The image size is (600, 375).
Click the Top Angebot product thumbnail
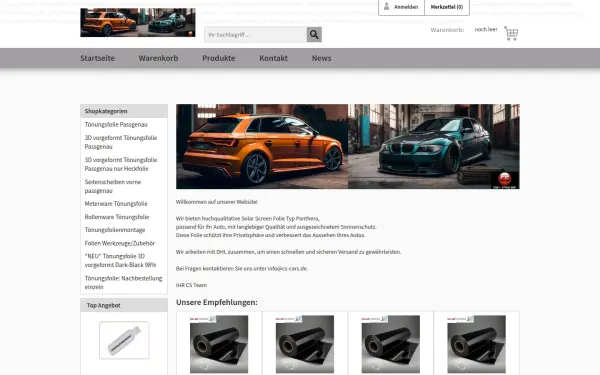tap(124, 340)
